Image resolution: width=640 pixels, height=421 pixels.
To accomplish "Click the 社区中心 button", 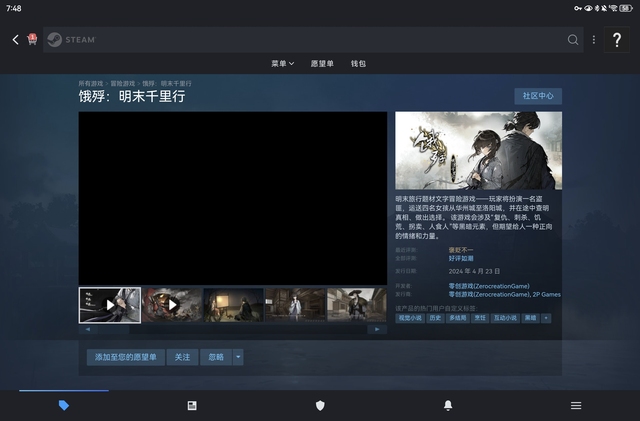I will click(538, 96).
